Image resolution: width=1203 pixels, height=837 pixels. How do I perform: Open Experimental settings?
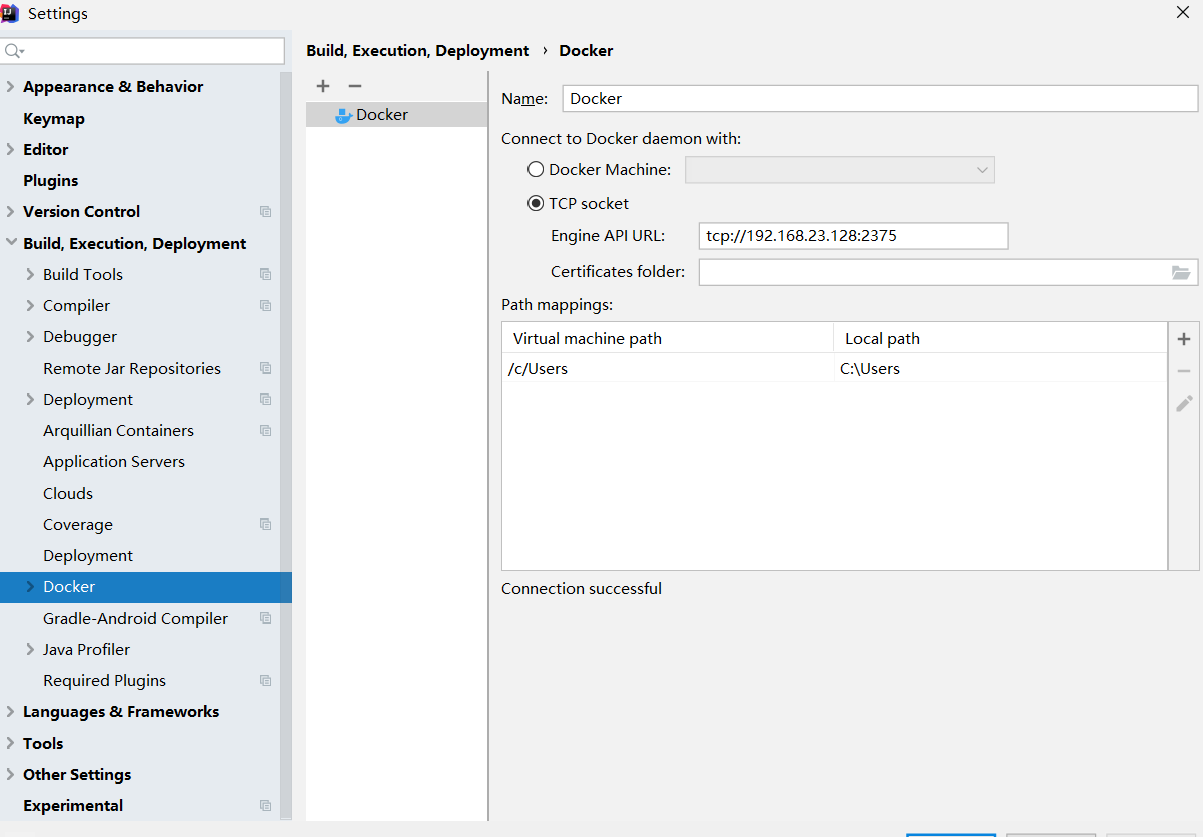point(73,805)
